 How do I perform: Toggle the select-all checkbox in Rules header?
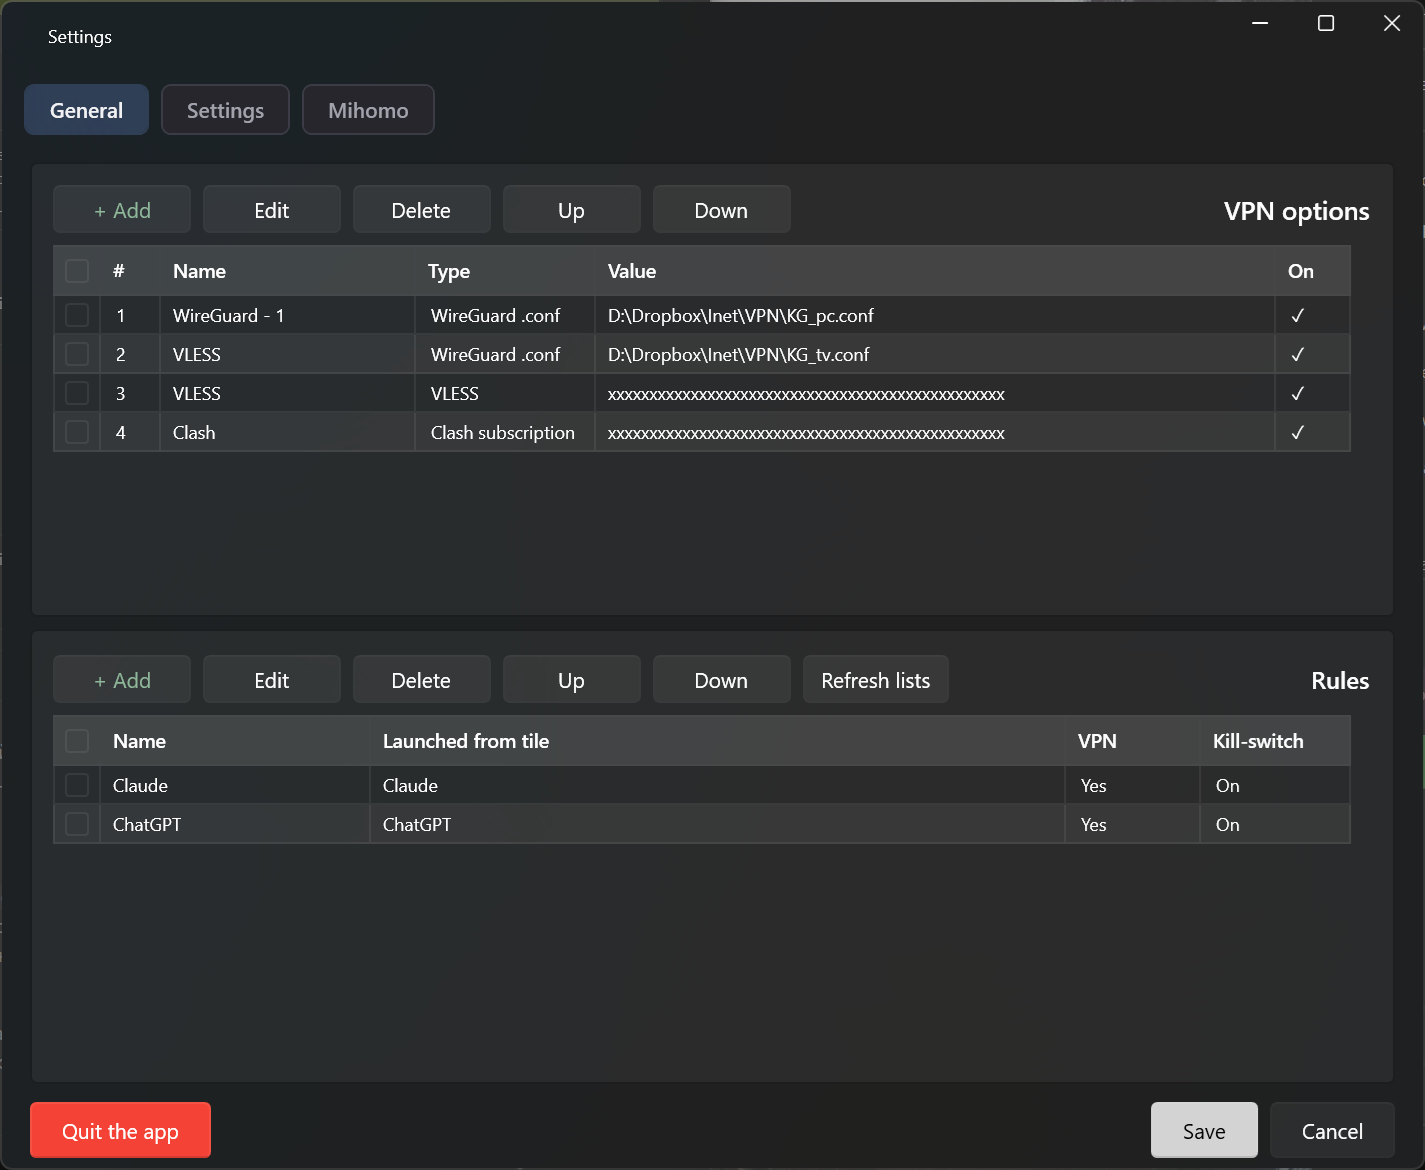click(x=77, y=741)
